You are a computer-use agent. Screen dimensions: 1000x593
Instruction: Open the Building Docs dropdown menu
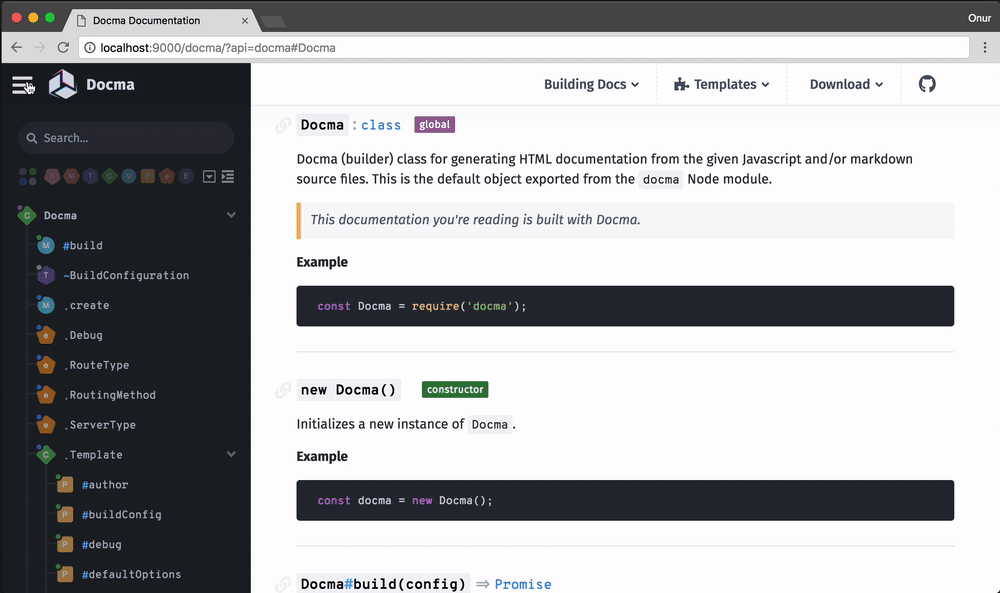(x=591, y=84)
